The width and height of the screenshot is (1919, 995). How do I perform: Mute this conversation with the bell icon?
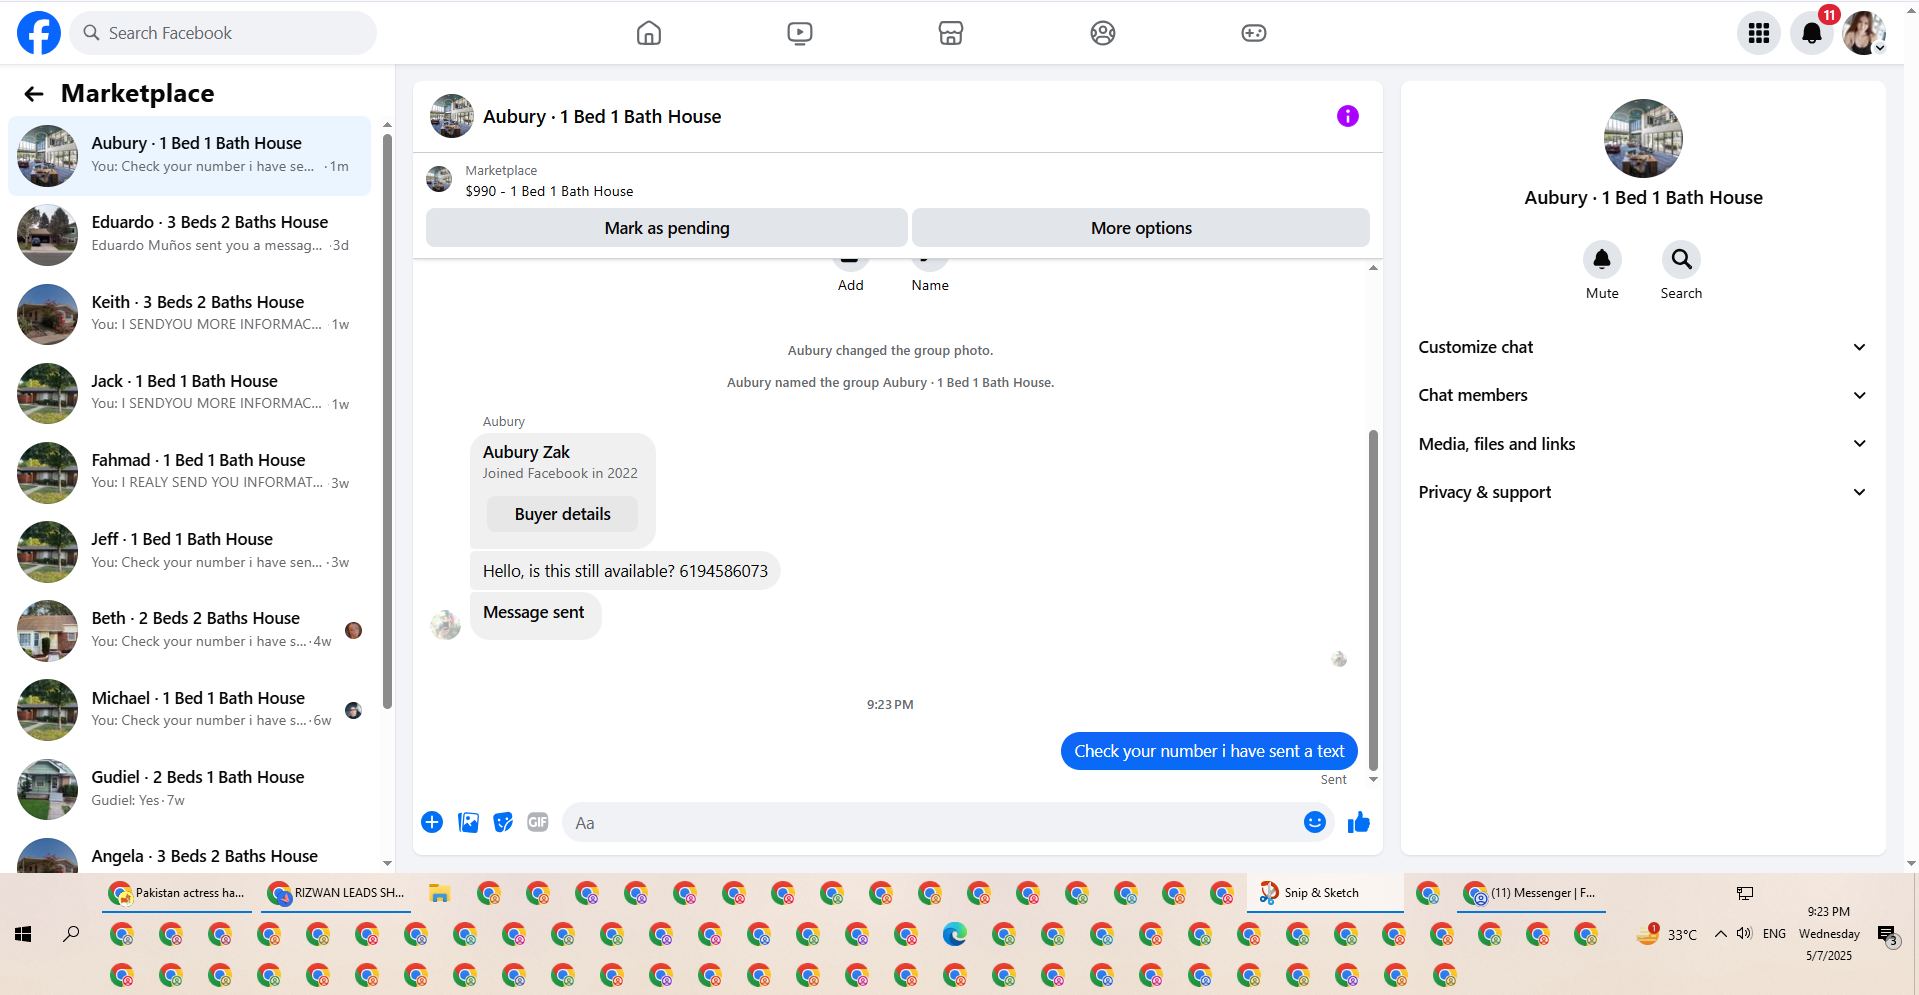pos(1602,260)
